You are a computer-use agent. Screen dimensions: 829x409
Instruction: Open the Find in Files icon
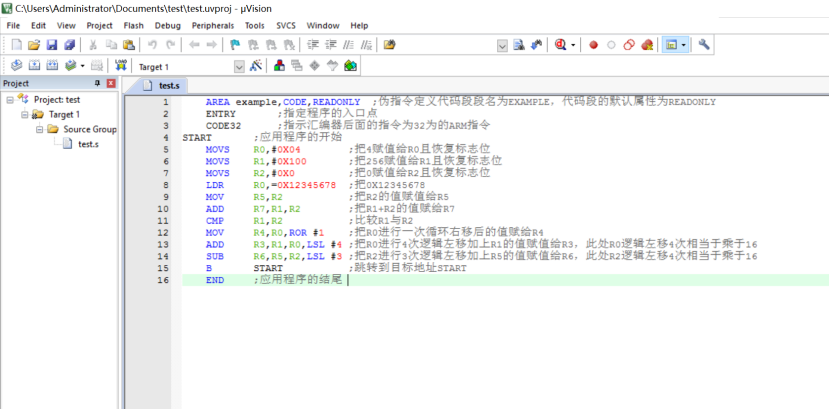(390, 45)
